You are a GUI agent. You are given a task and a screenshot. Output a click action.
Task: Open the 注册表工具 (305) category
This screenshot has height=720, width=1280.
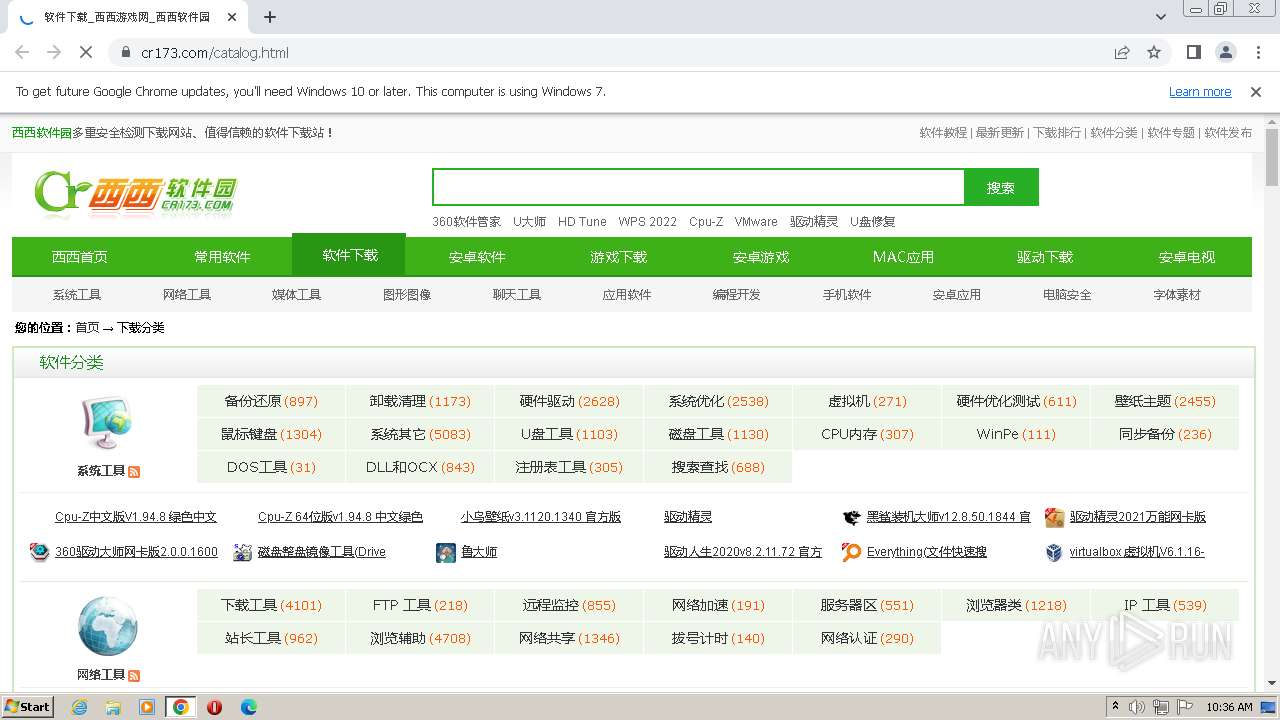(569, 467)
